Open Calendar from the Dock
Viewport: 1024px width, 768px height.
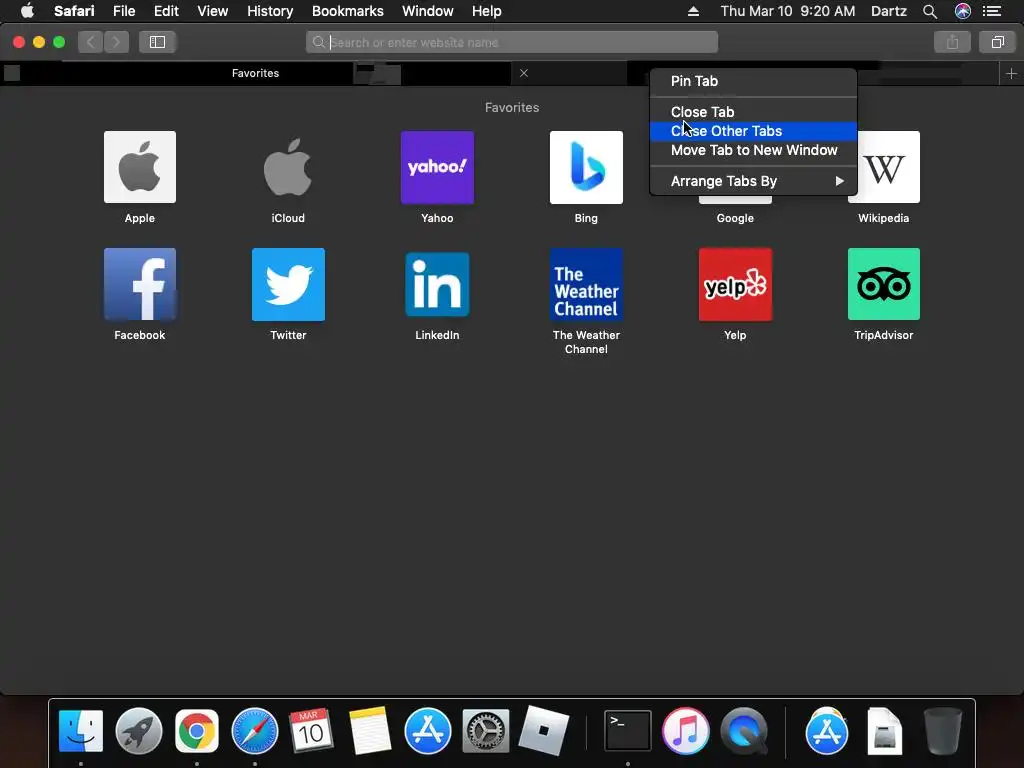pos(312,731)
